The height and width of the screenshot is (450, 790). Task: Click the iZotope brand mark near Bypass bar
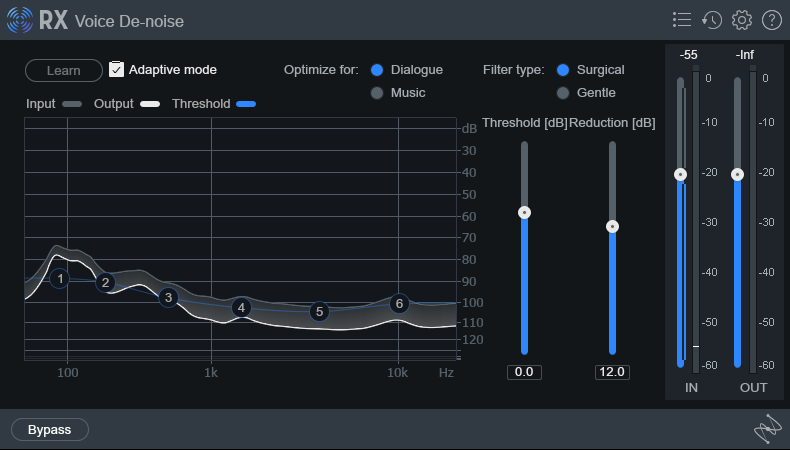pos(767,429)
